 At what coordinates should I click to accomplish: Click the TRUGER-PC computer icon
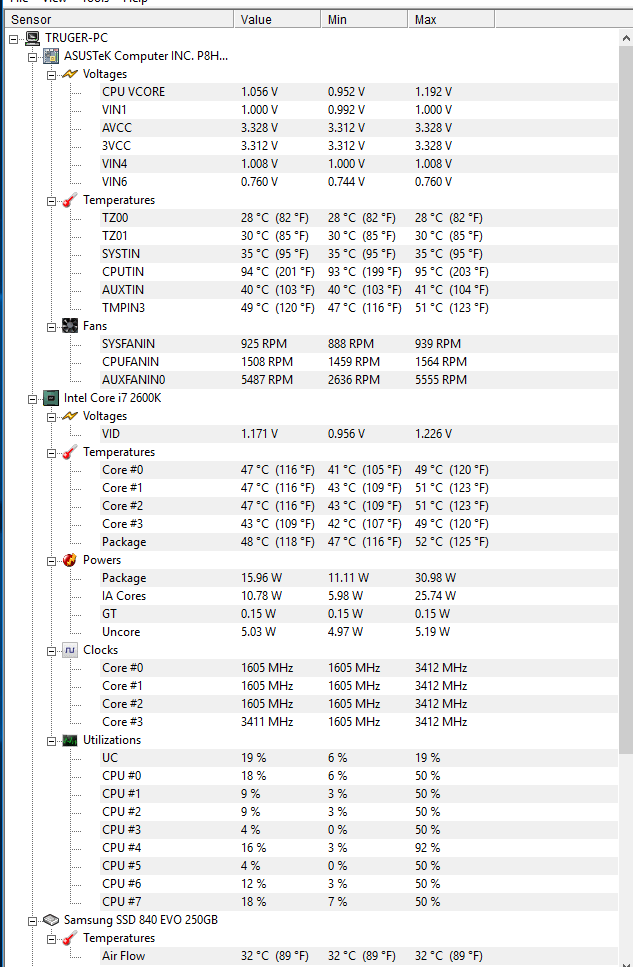(x=33, y=38)
